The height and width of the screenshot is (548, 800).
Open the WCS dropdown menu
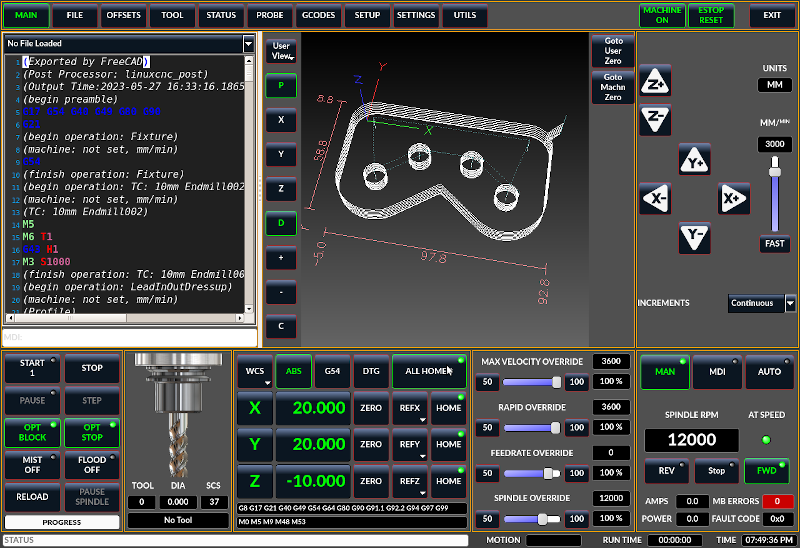click(x=255, y=371)
